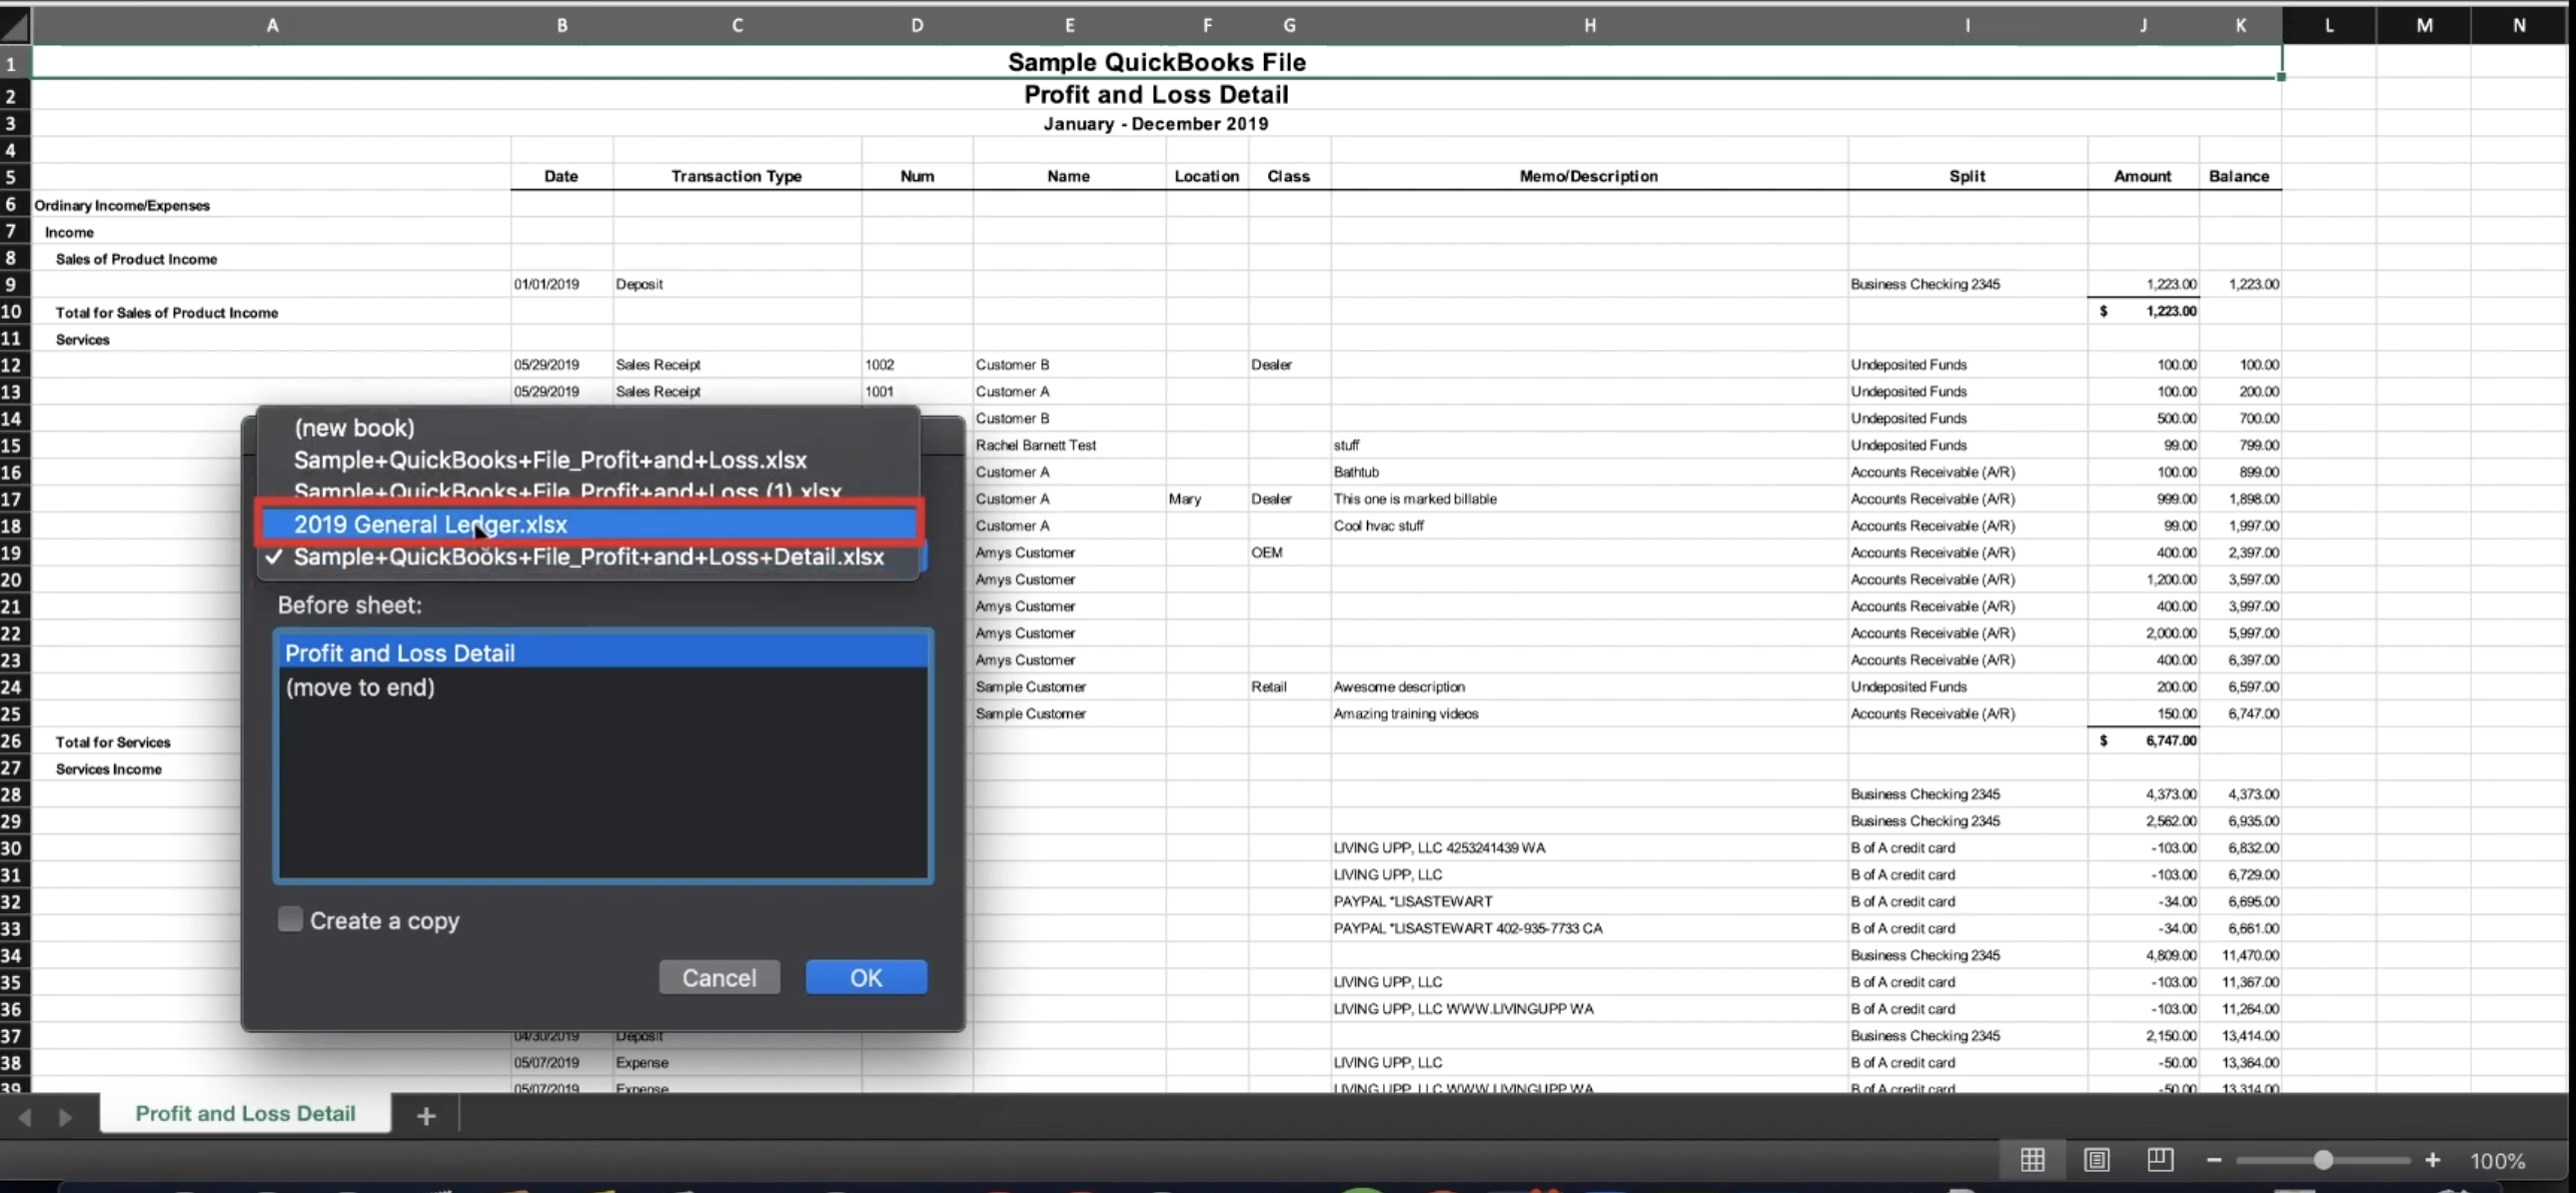This screenshot has height=1193, width=2576.
Task: Switch to Normal view icon
Action: pos(2032,1160)
